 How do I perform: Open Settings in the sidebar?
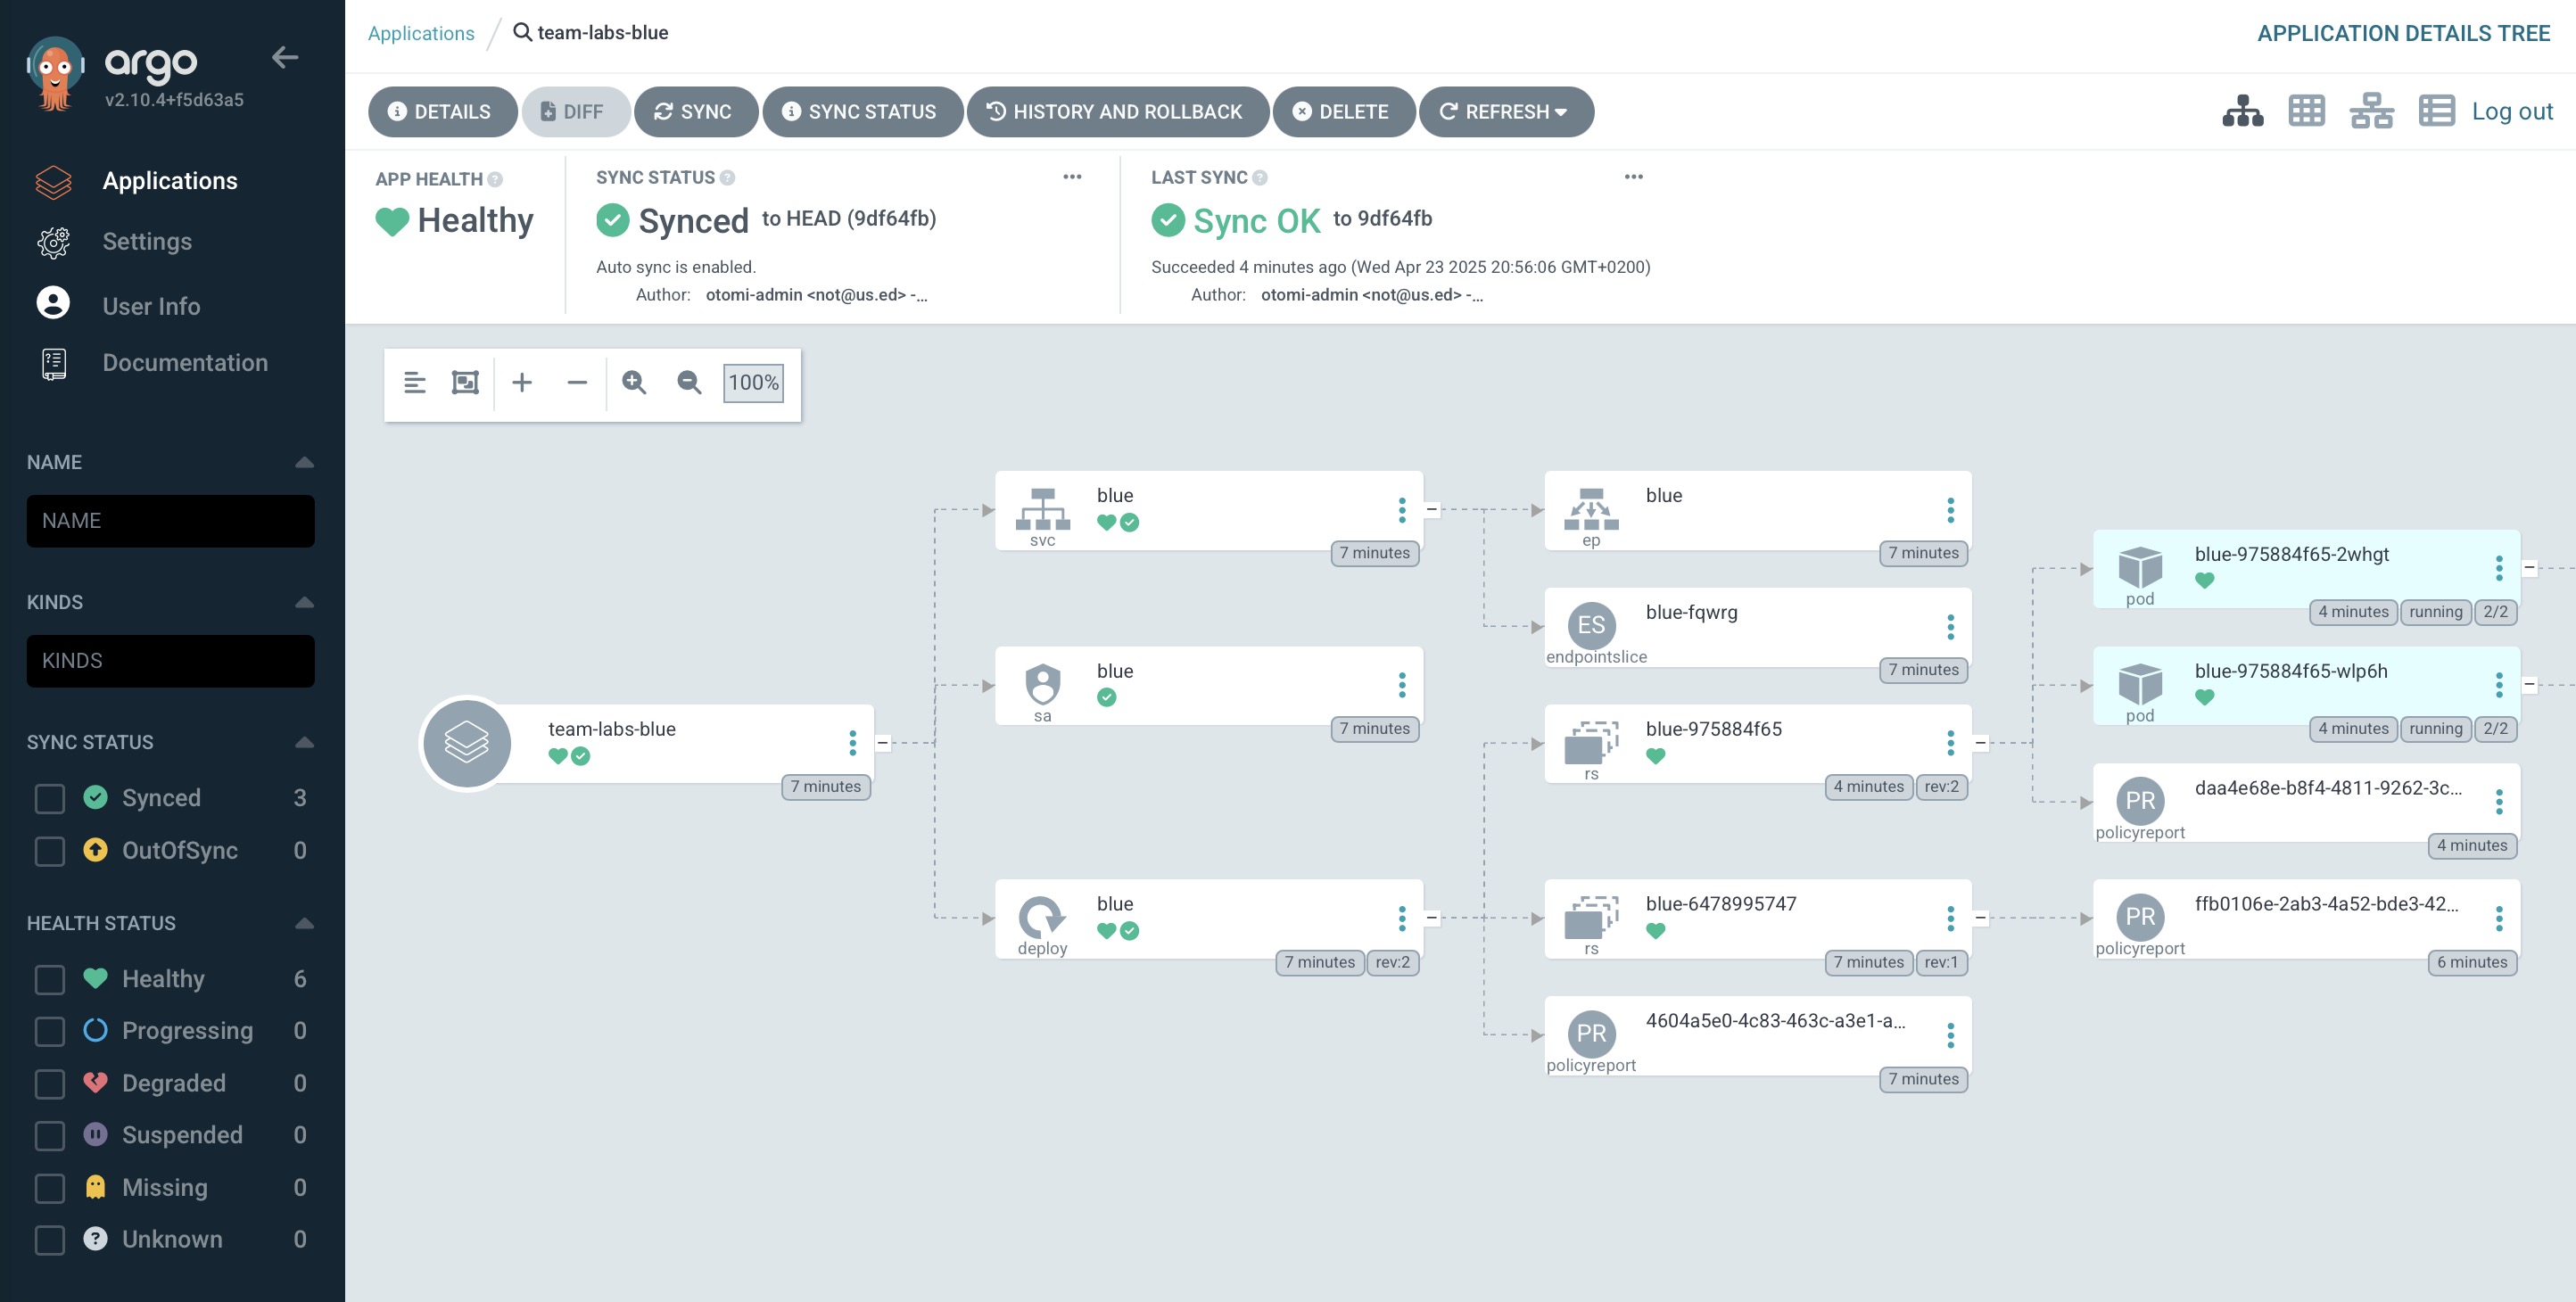point(147,242)
